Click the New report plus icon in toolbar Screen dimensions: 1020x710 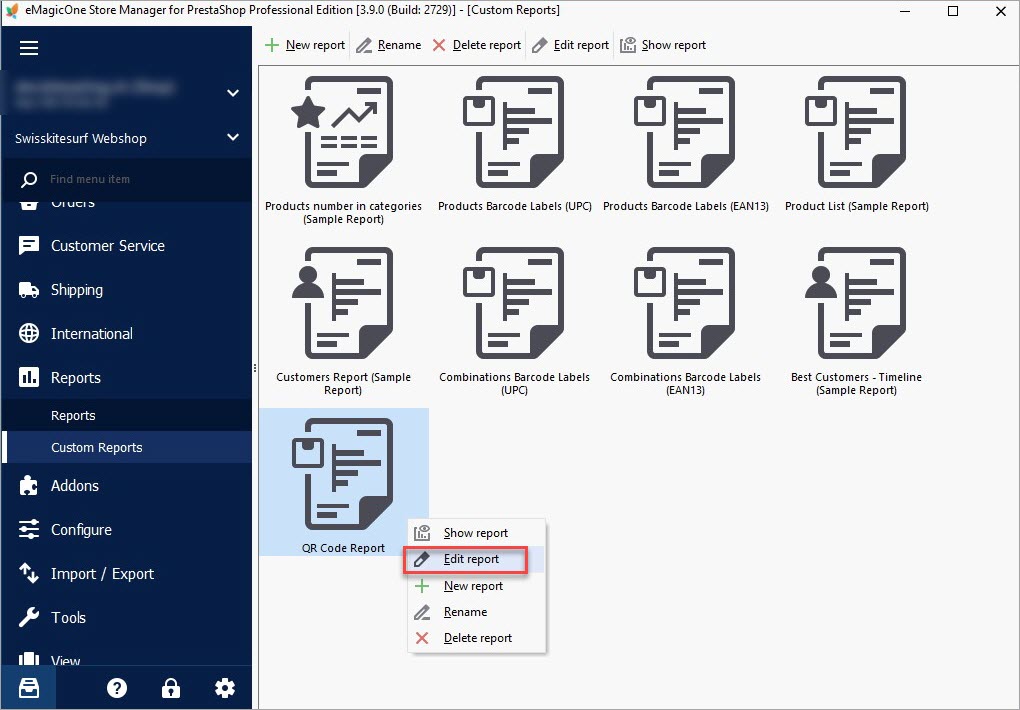[x=272, y=45]
